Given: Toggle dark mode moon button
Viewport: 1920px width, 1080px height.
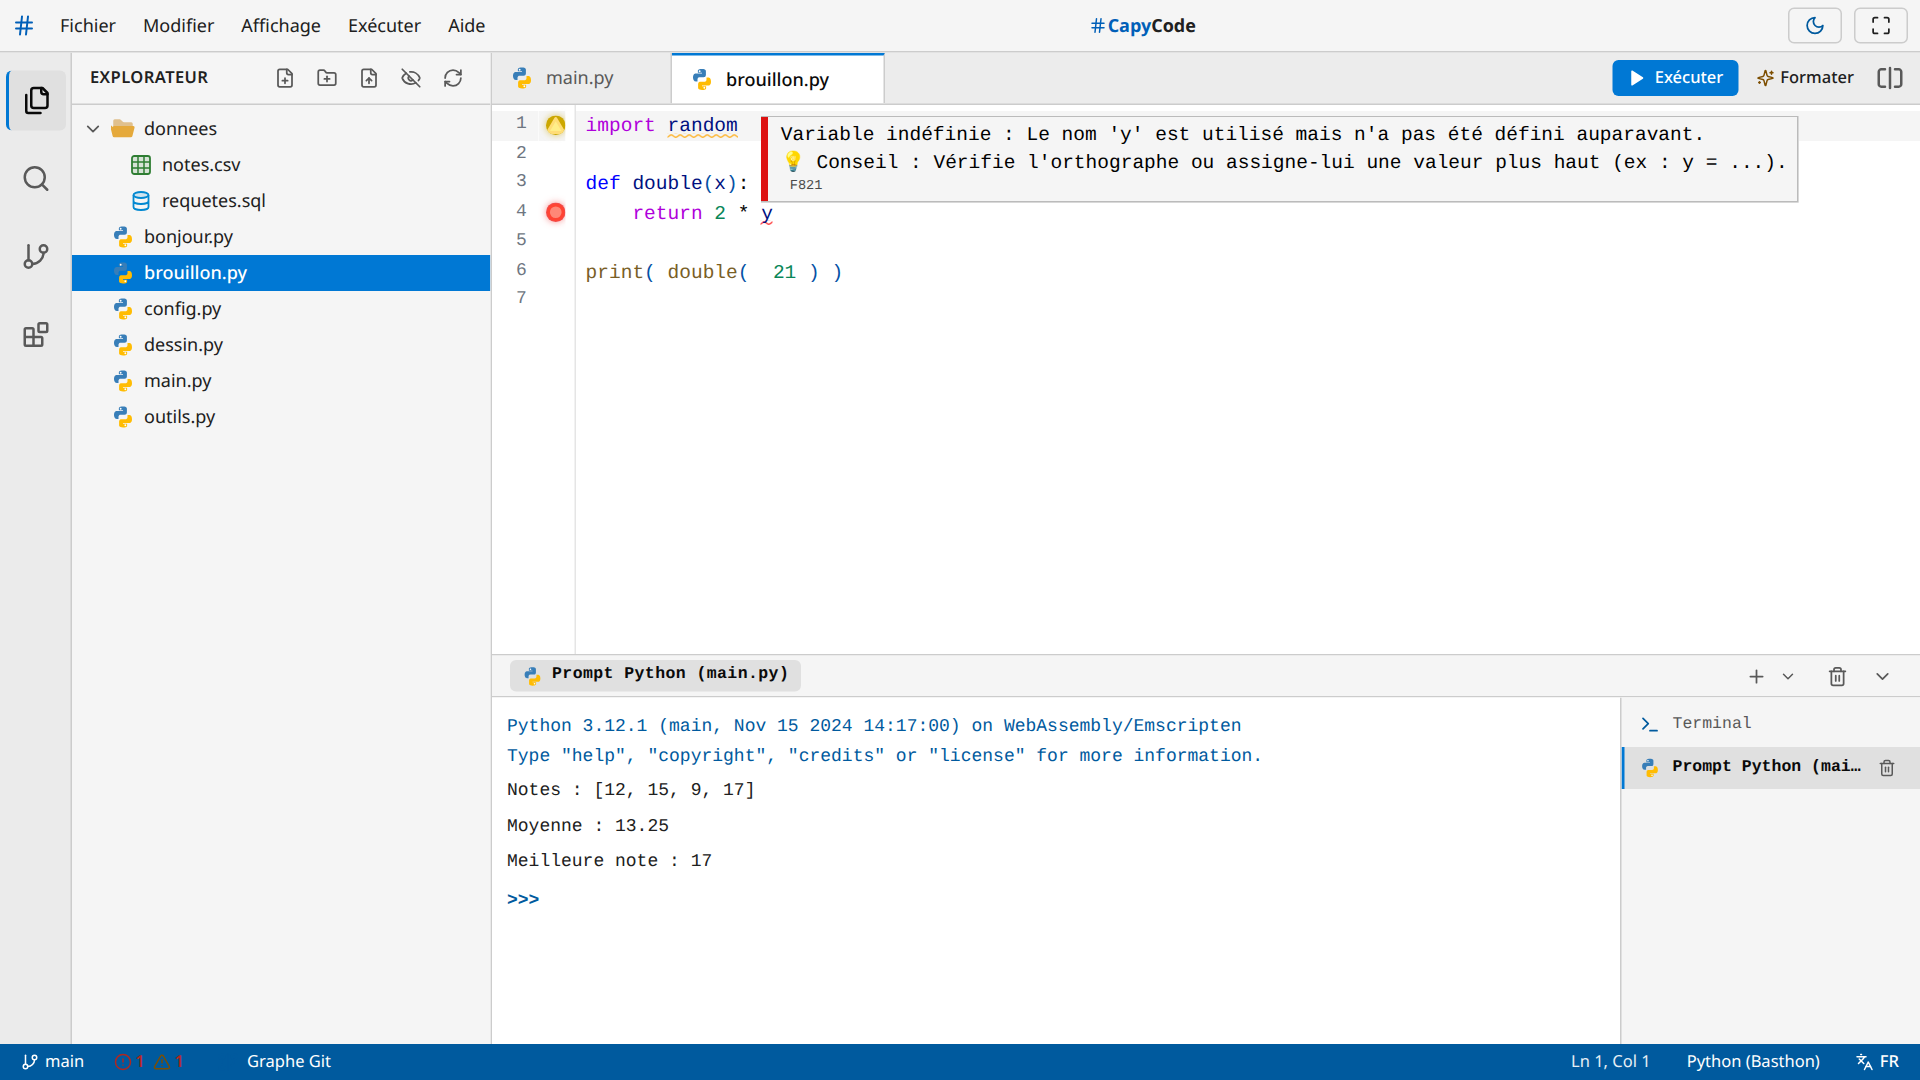Looking at the screenshot, I should coord(1815,26).
